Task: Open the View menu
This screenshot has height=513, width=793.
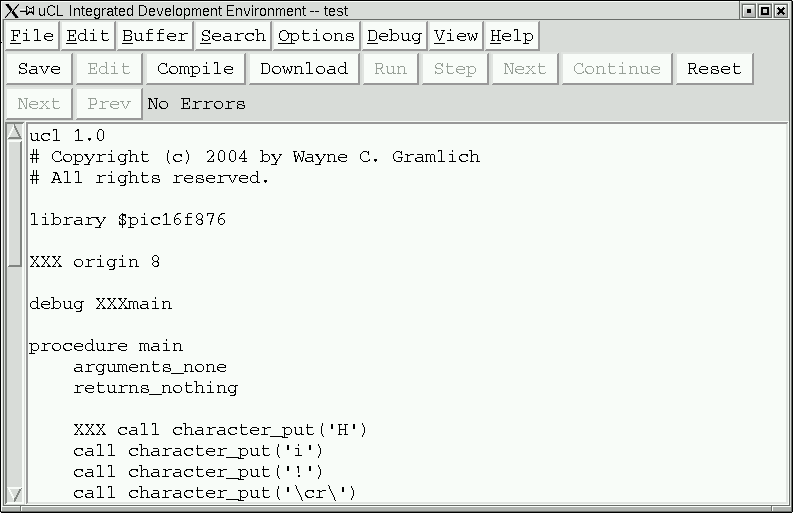Action: click(x=456, y=36)
